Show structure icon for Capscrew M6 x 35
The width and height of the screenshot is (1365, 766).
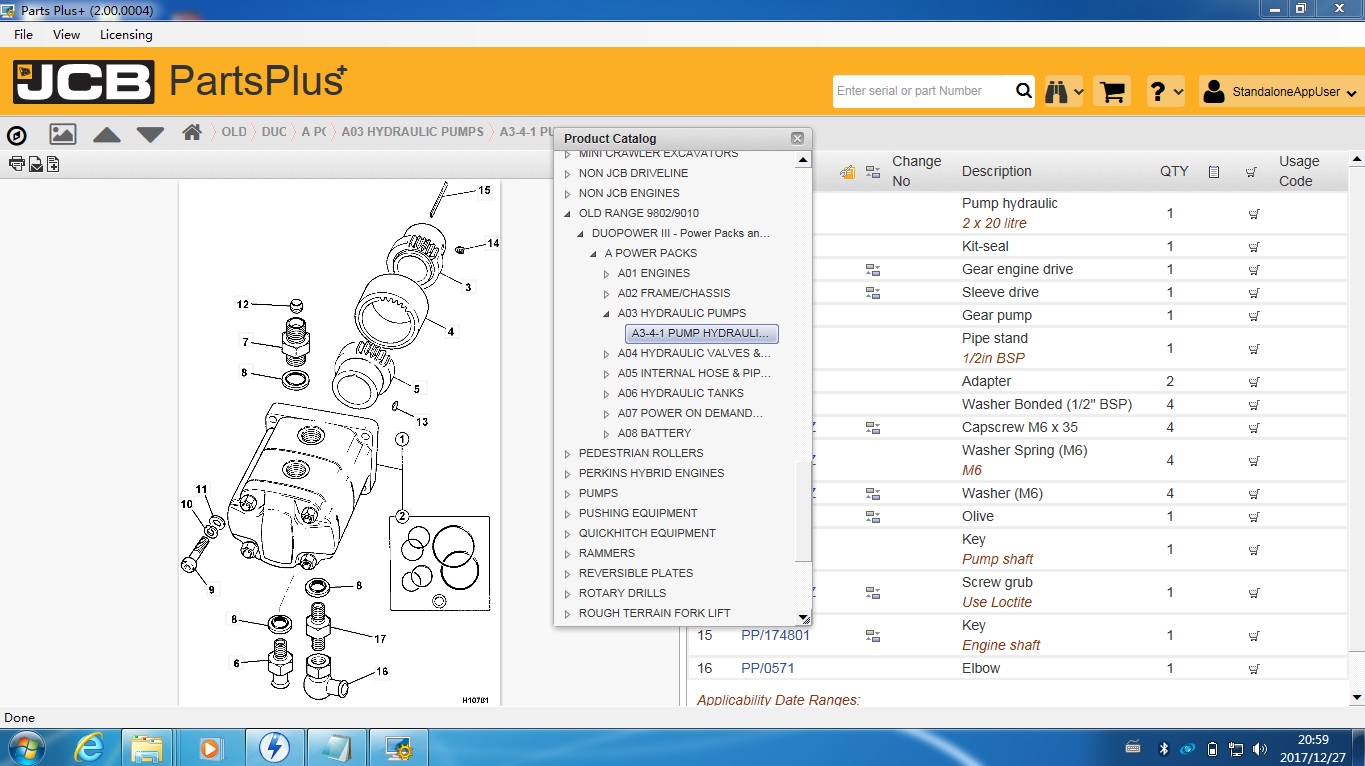873,428
